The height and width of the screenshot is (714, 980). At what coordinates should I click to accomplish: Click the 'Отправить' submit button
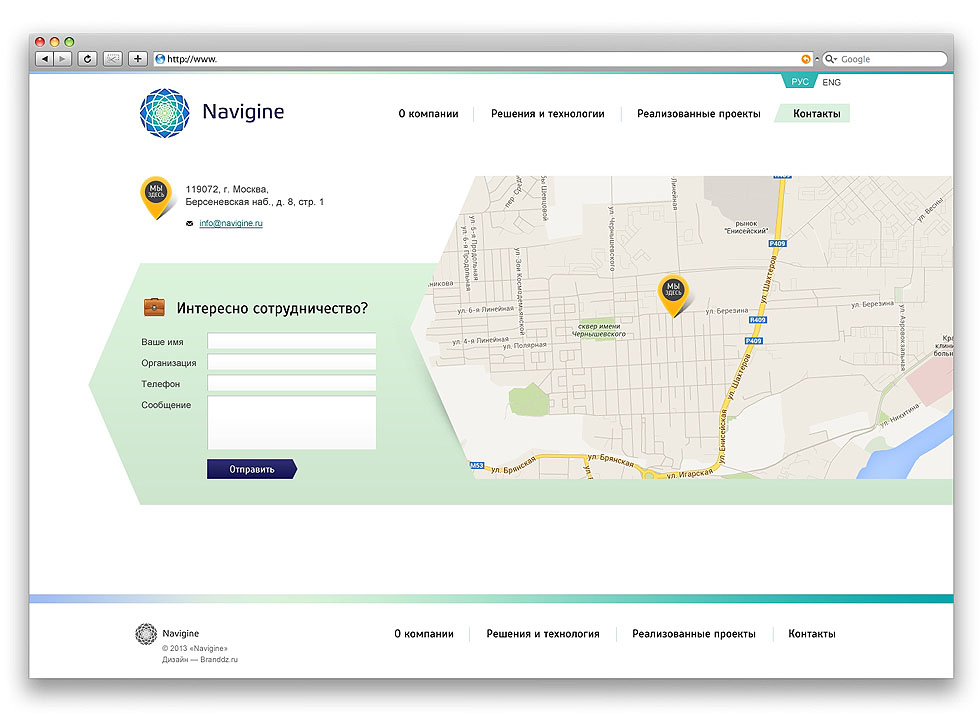pos(251,469)
